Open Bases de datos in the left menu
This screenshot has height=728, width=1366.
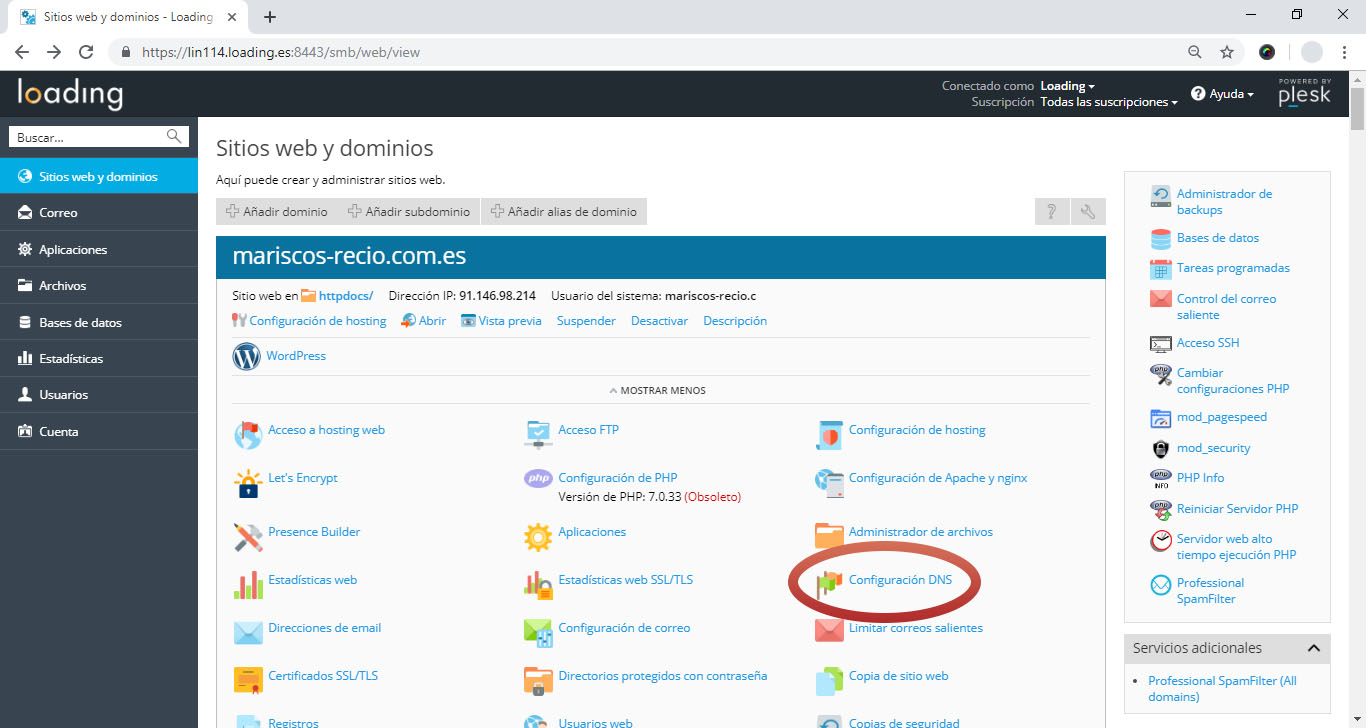99,322
